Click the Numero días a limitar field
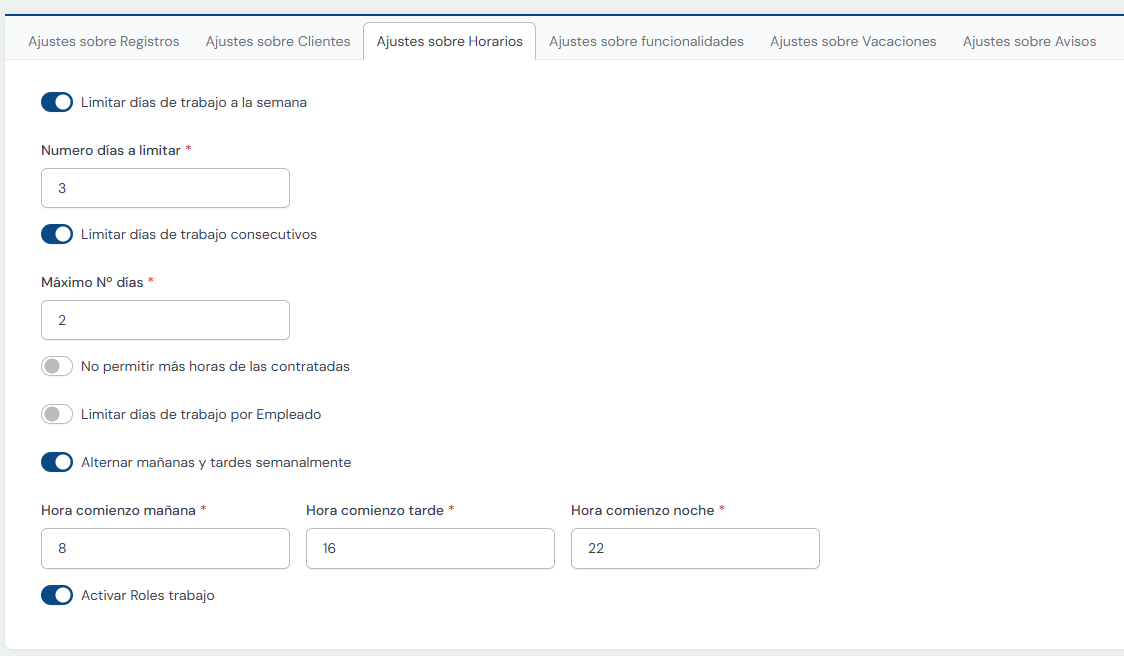 [x=165, y=188]
